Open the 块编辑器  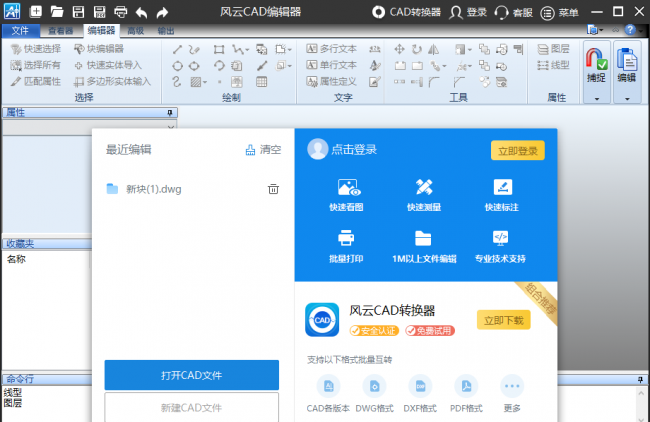point(99,49)
